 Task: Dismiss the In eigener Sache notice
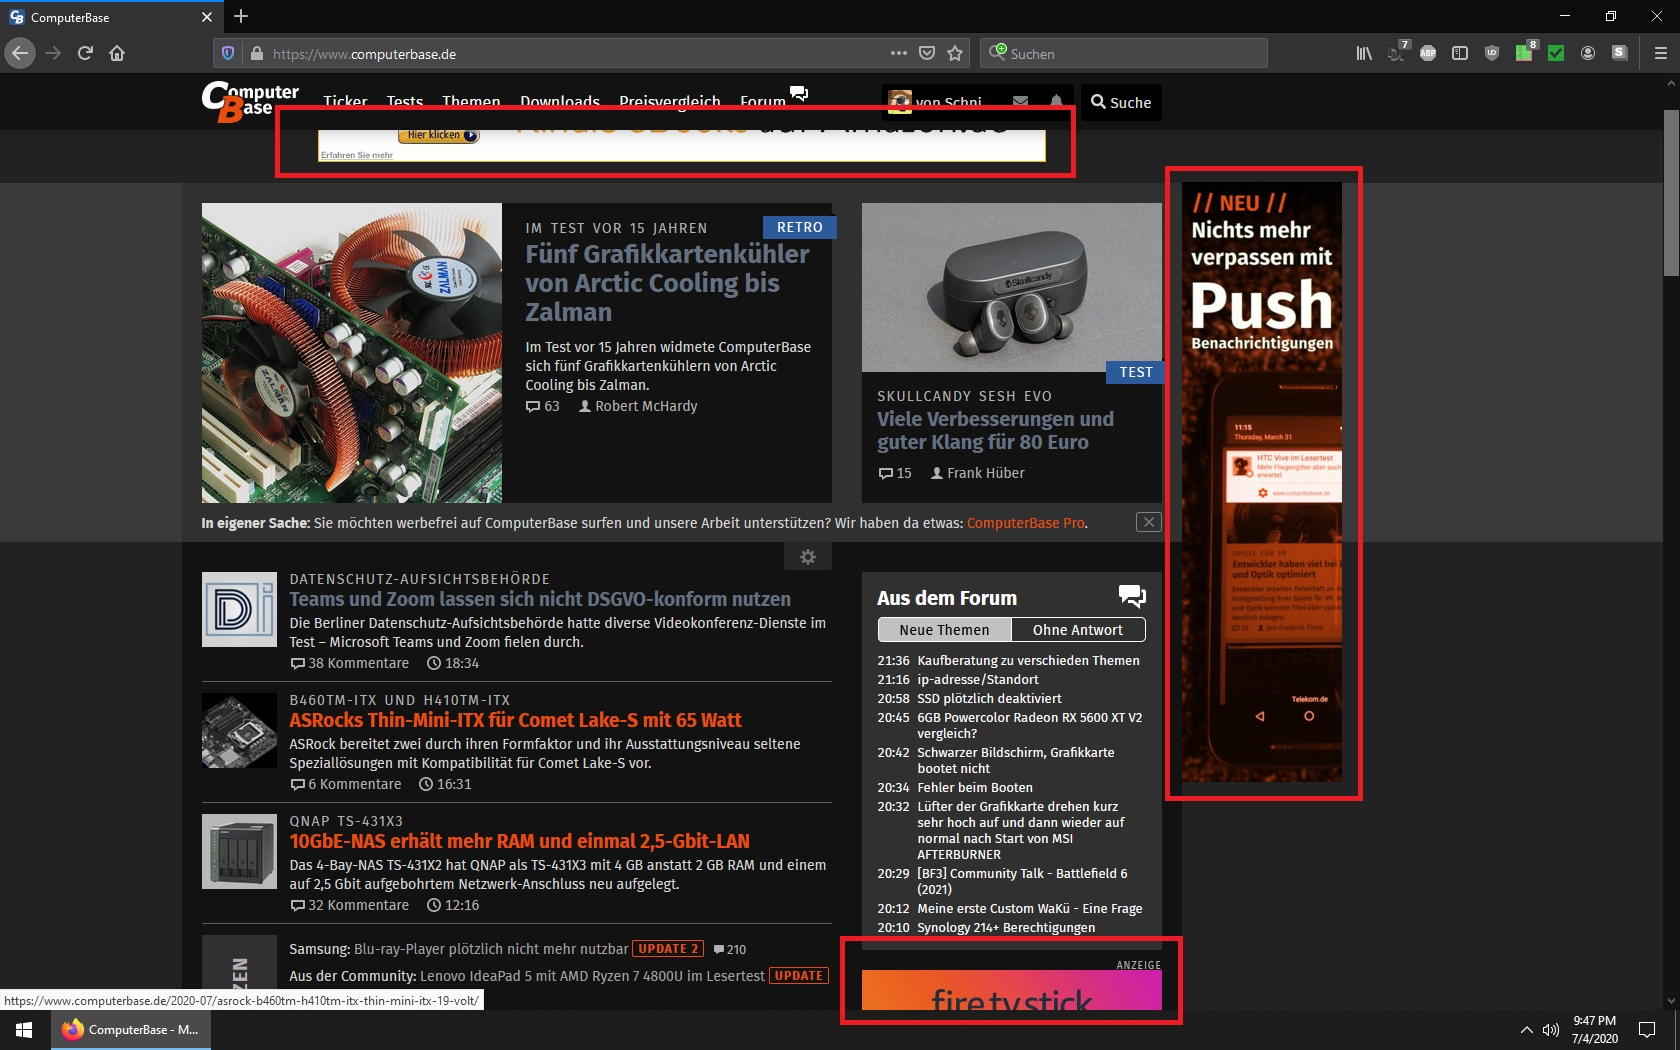point(1149,522)
